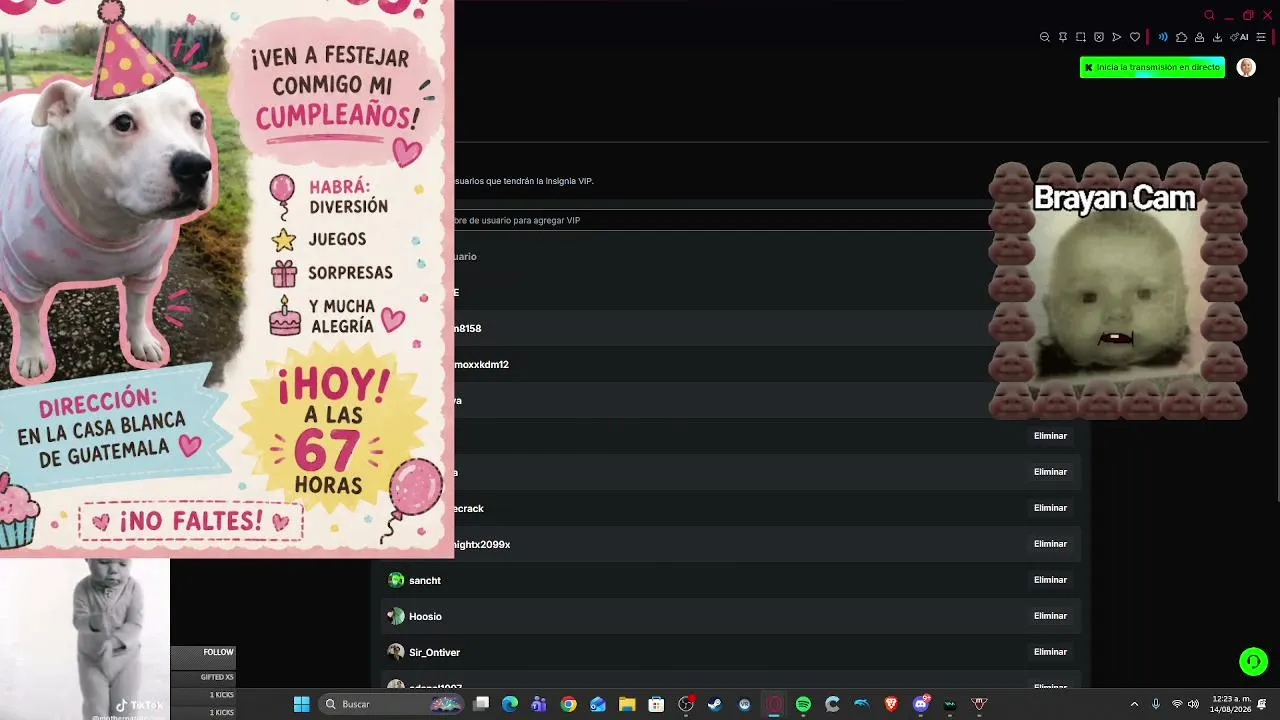Click Eliminar for user Hoosio
The height and width of the screenshot is (720, 1280).
pyautogui.click(x=1050, y=616)
